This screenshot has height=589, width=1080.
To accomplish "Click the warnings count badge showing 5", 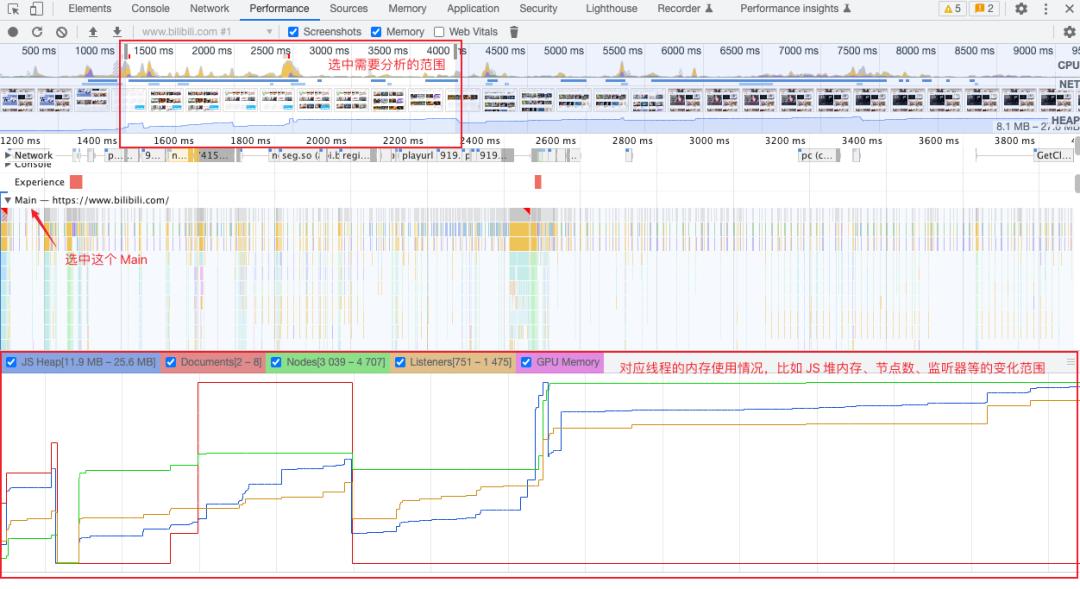I will (x=952, y=9).
